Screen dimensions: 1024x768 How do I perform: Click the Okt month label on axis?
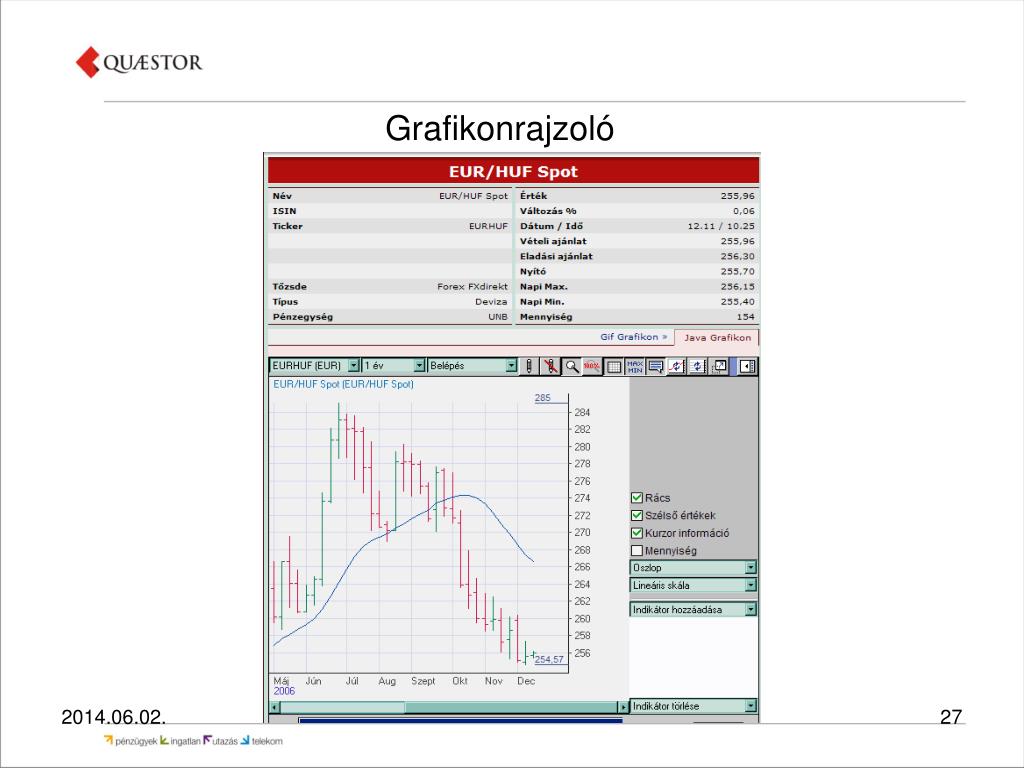point(460,680)
